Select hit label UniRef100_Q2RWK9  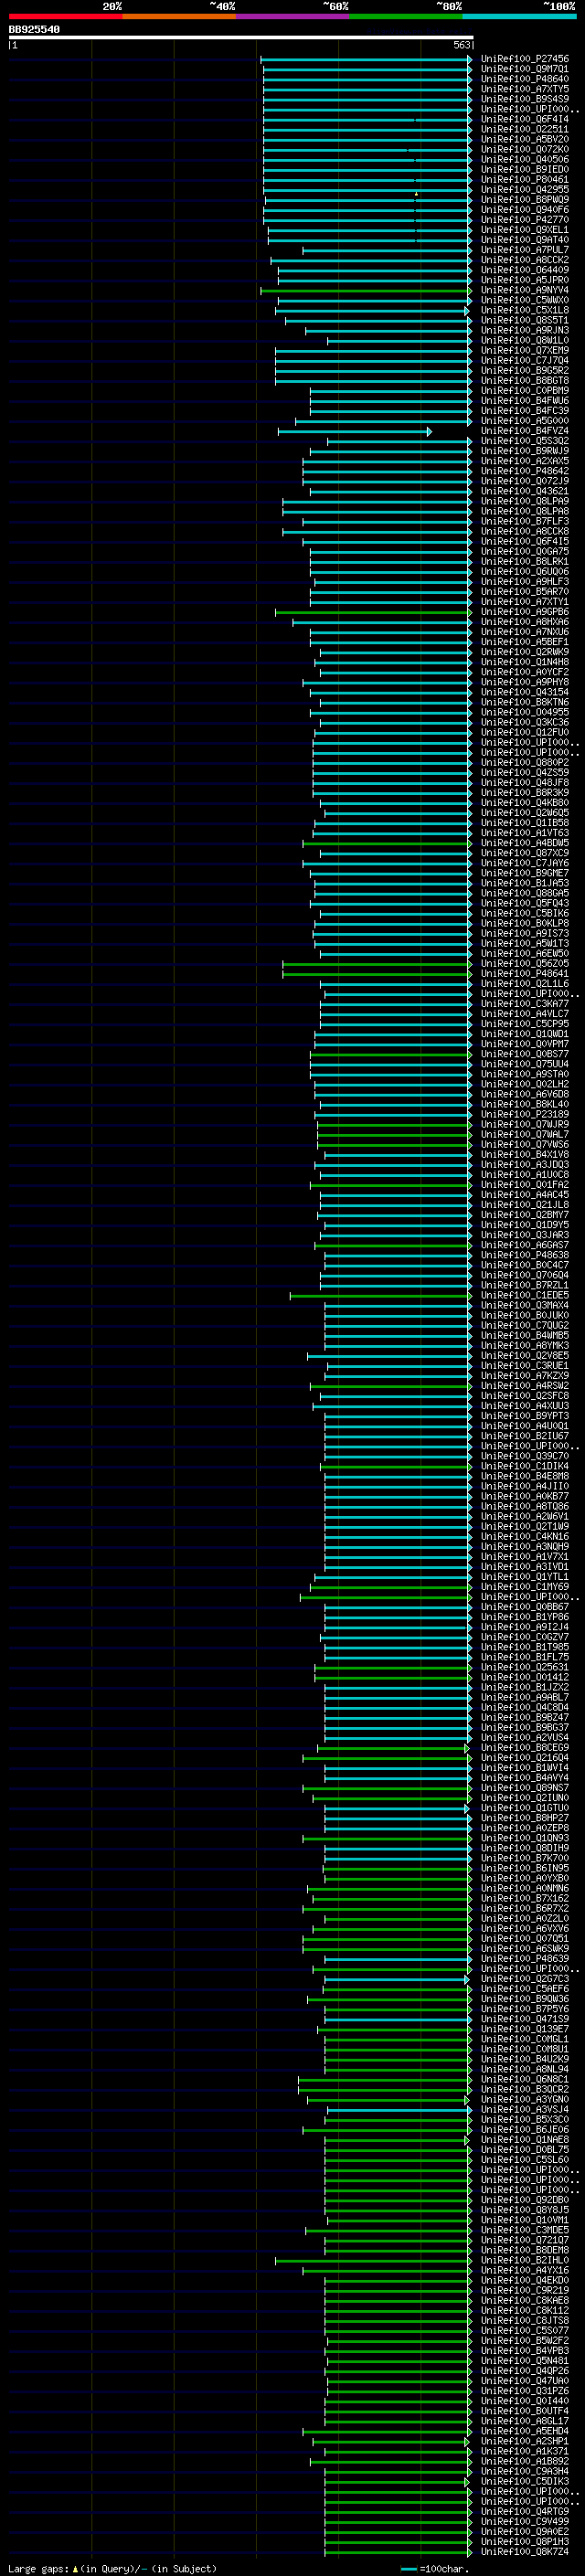pos(525,652)
